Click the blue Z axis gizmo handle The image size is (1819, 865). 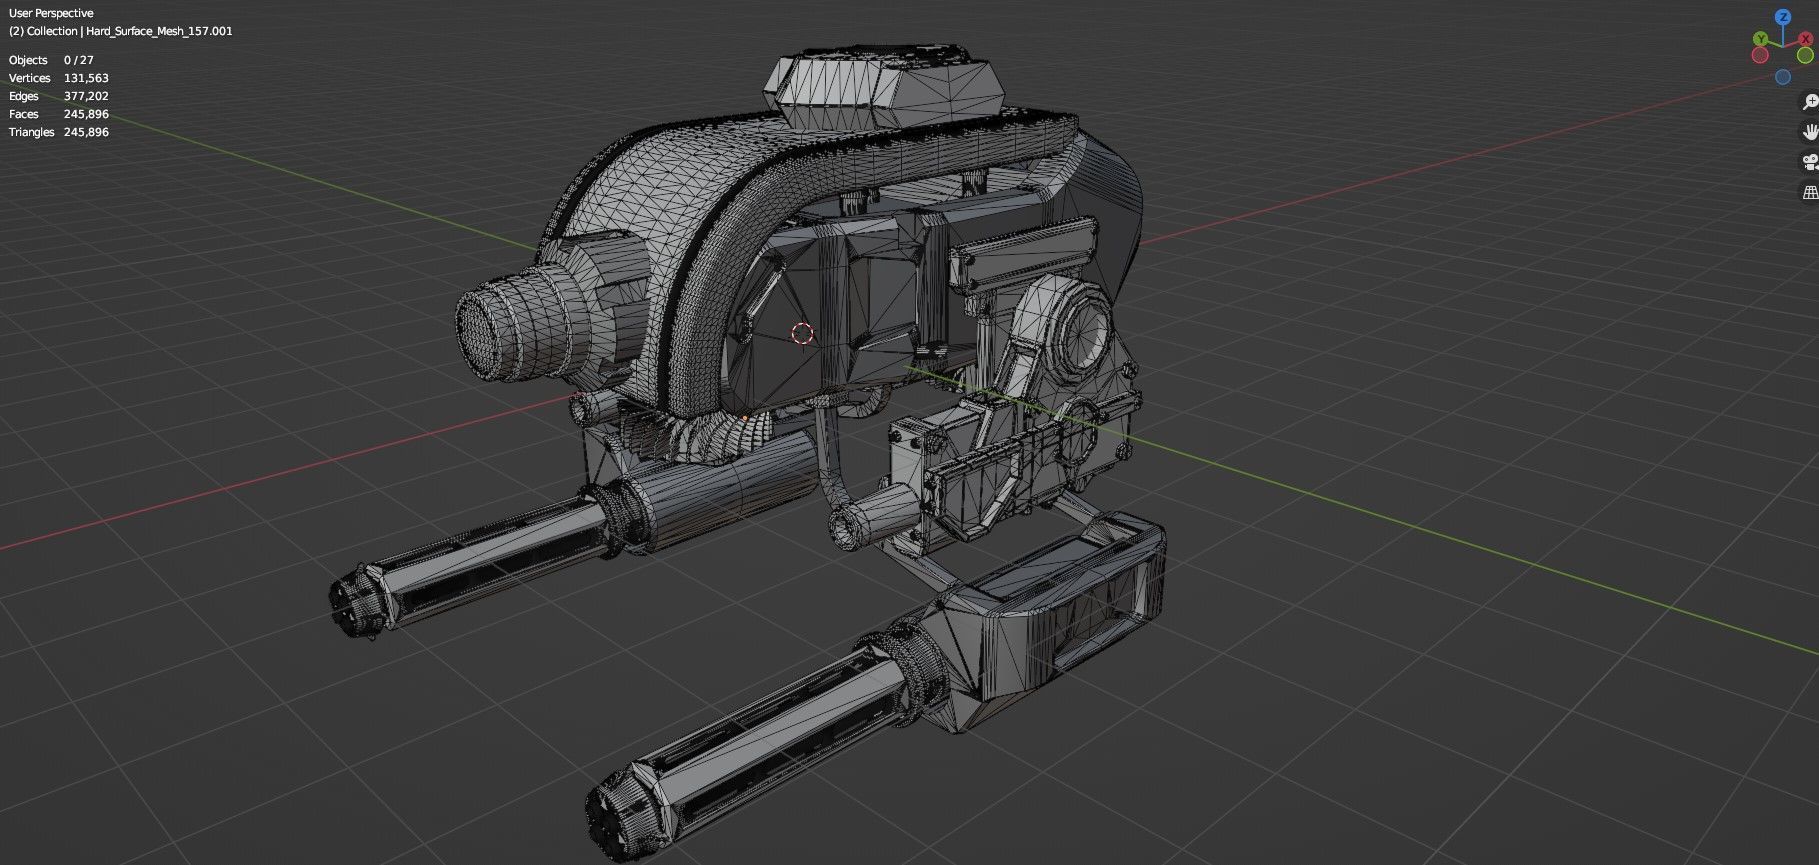(1783, 17)
